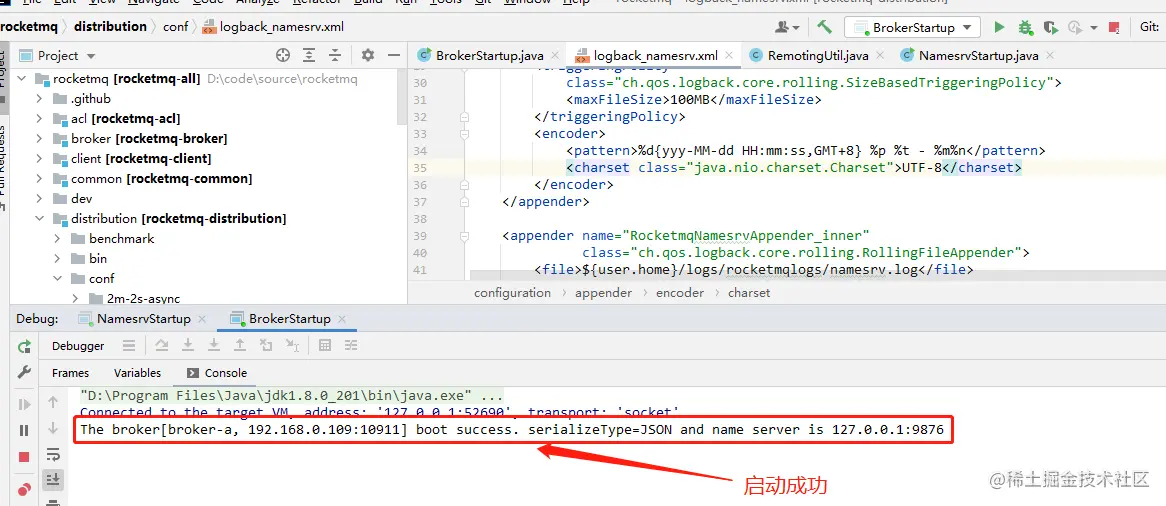Expand the client [rocketmq-client] module
Image resolution: width=1166 pixels, height=506 pixels.
point(39,158)
